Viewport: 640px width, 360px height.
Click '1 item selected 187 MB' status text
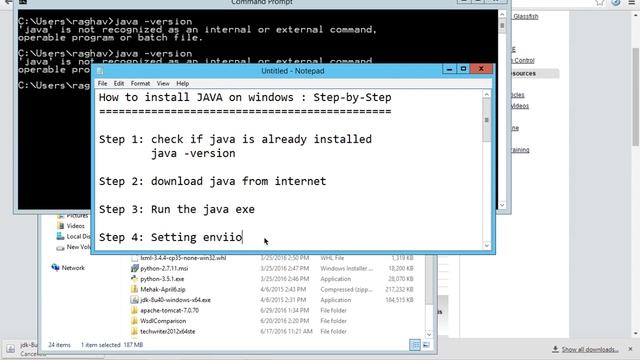[x=112, y=345]
